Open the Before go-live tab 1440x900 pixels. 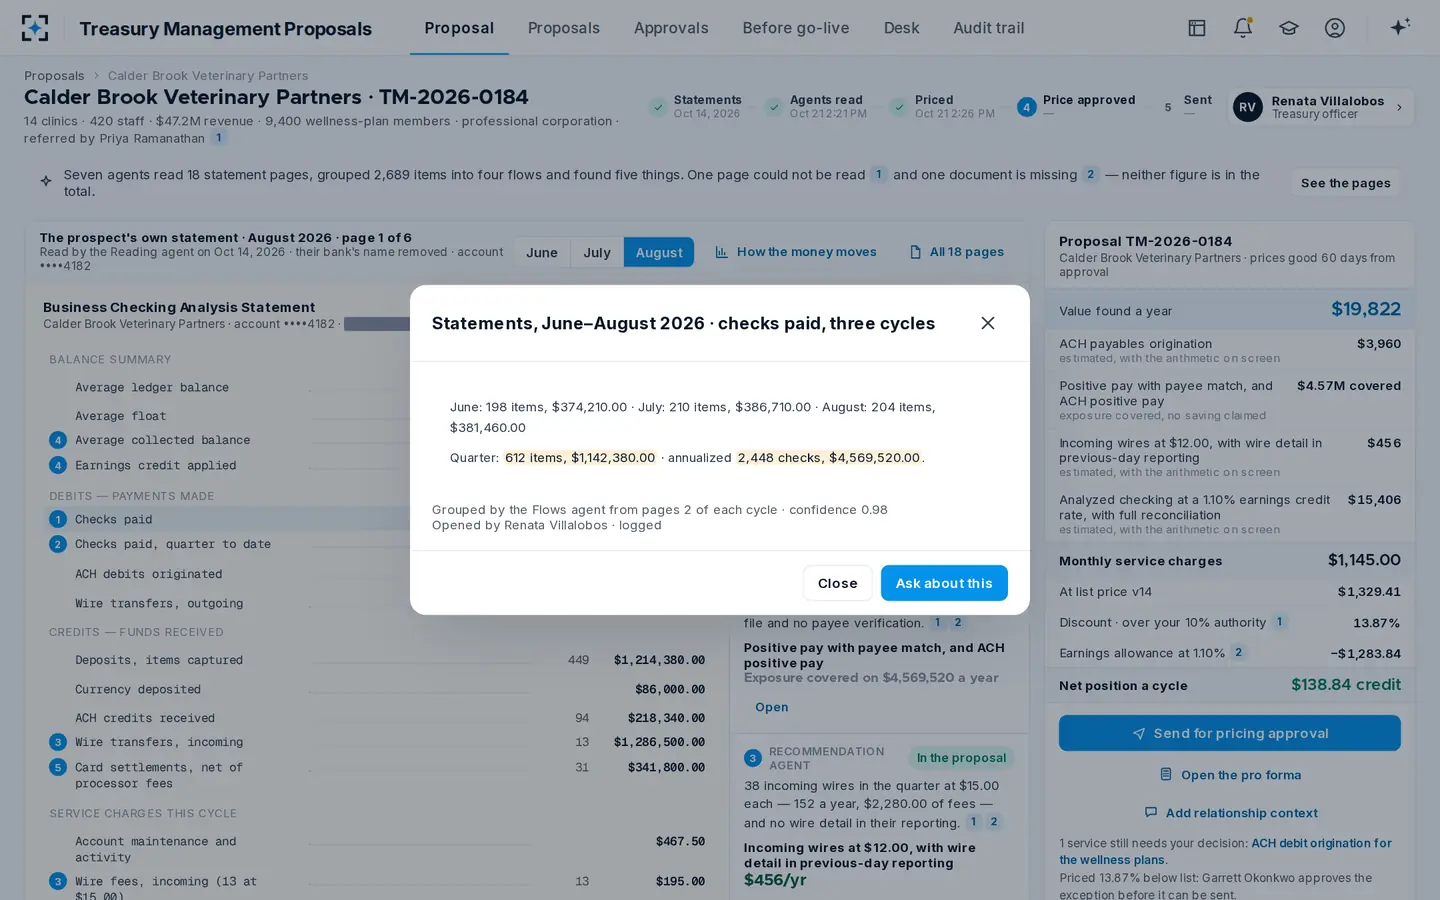point(796,28)
